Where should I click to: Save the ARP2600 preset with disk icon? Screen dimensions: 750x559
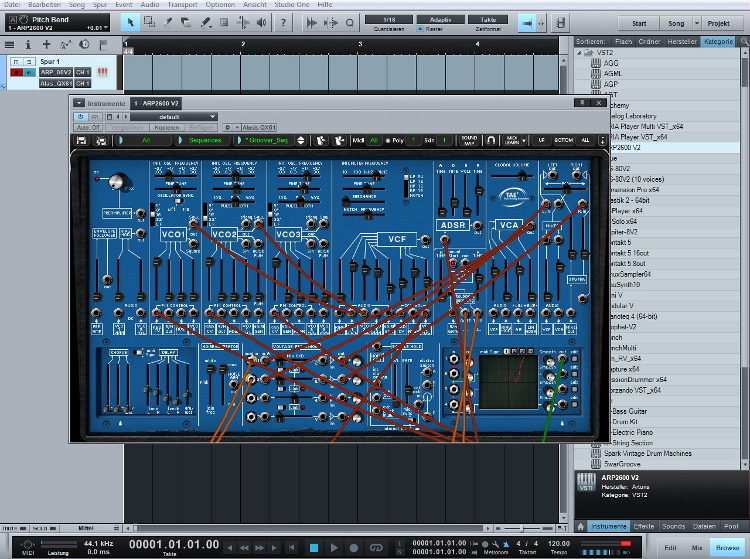tap(81, 140)
